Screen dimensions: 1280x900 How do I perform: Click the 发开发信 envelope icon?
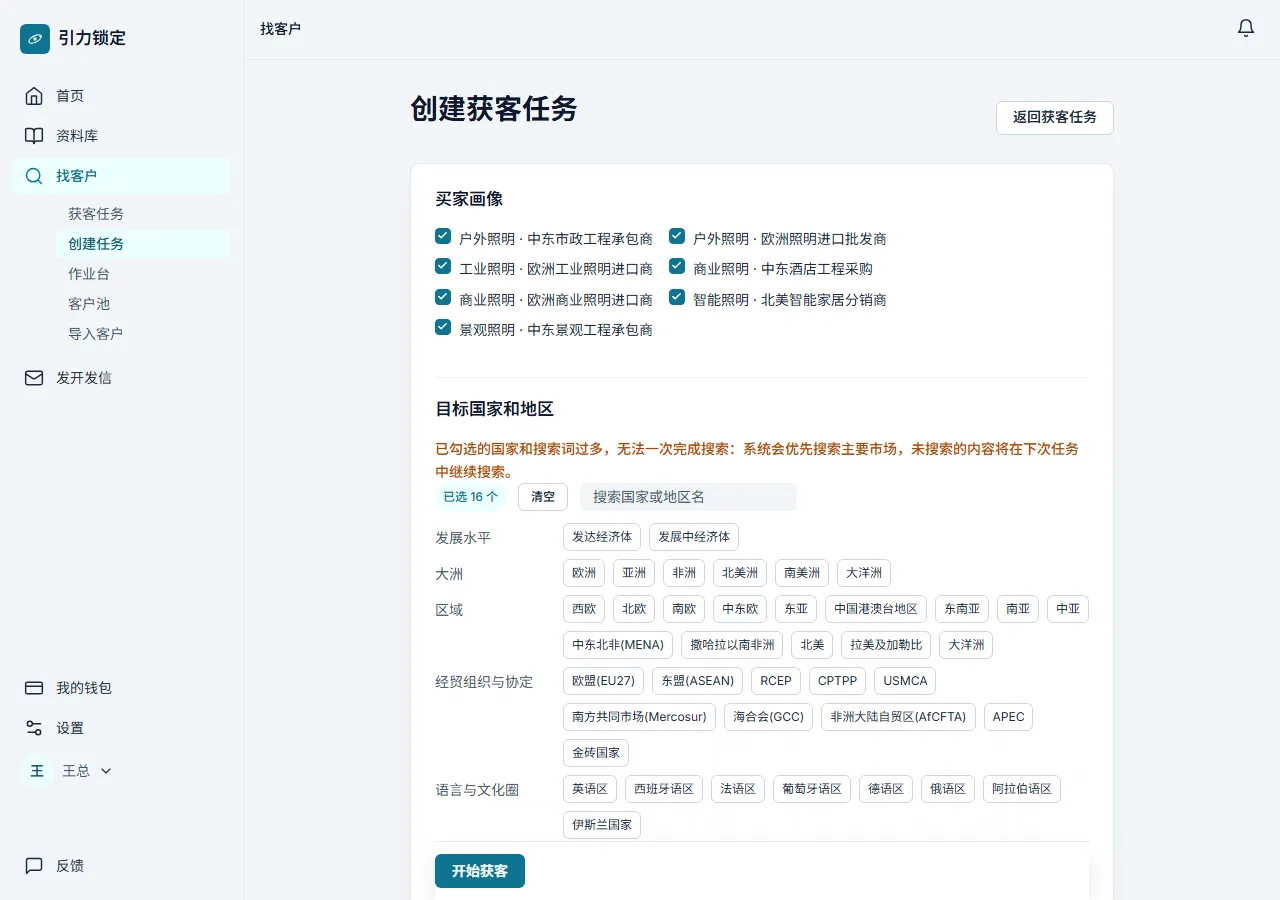click(34, 378)
